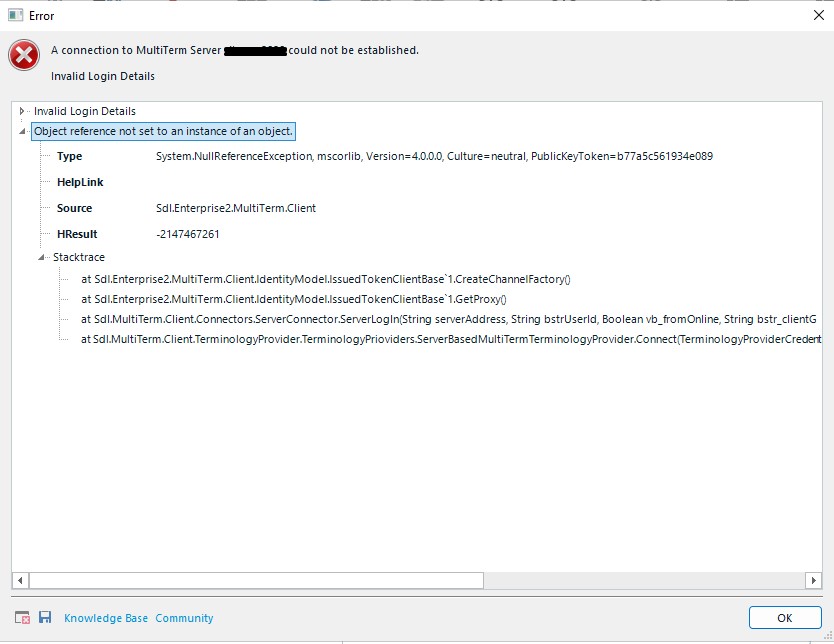834x644 pixels.
Task: Click the window-with-red-X icon at bottom left
Action: (x=23, y=618)
